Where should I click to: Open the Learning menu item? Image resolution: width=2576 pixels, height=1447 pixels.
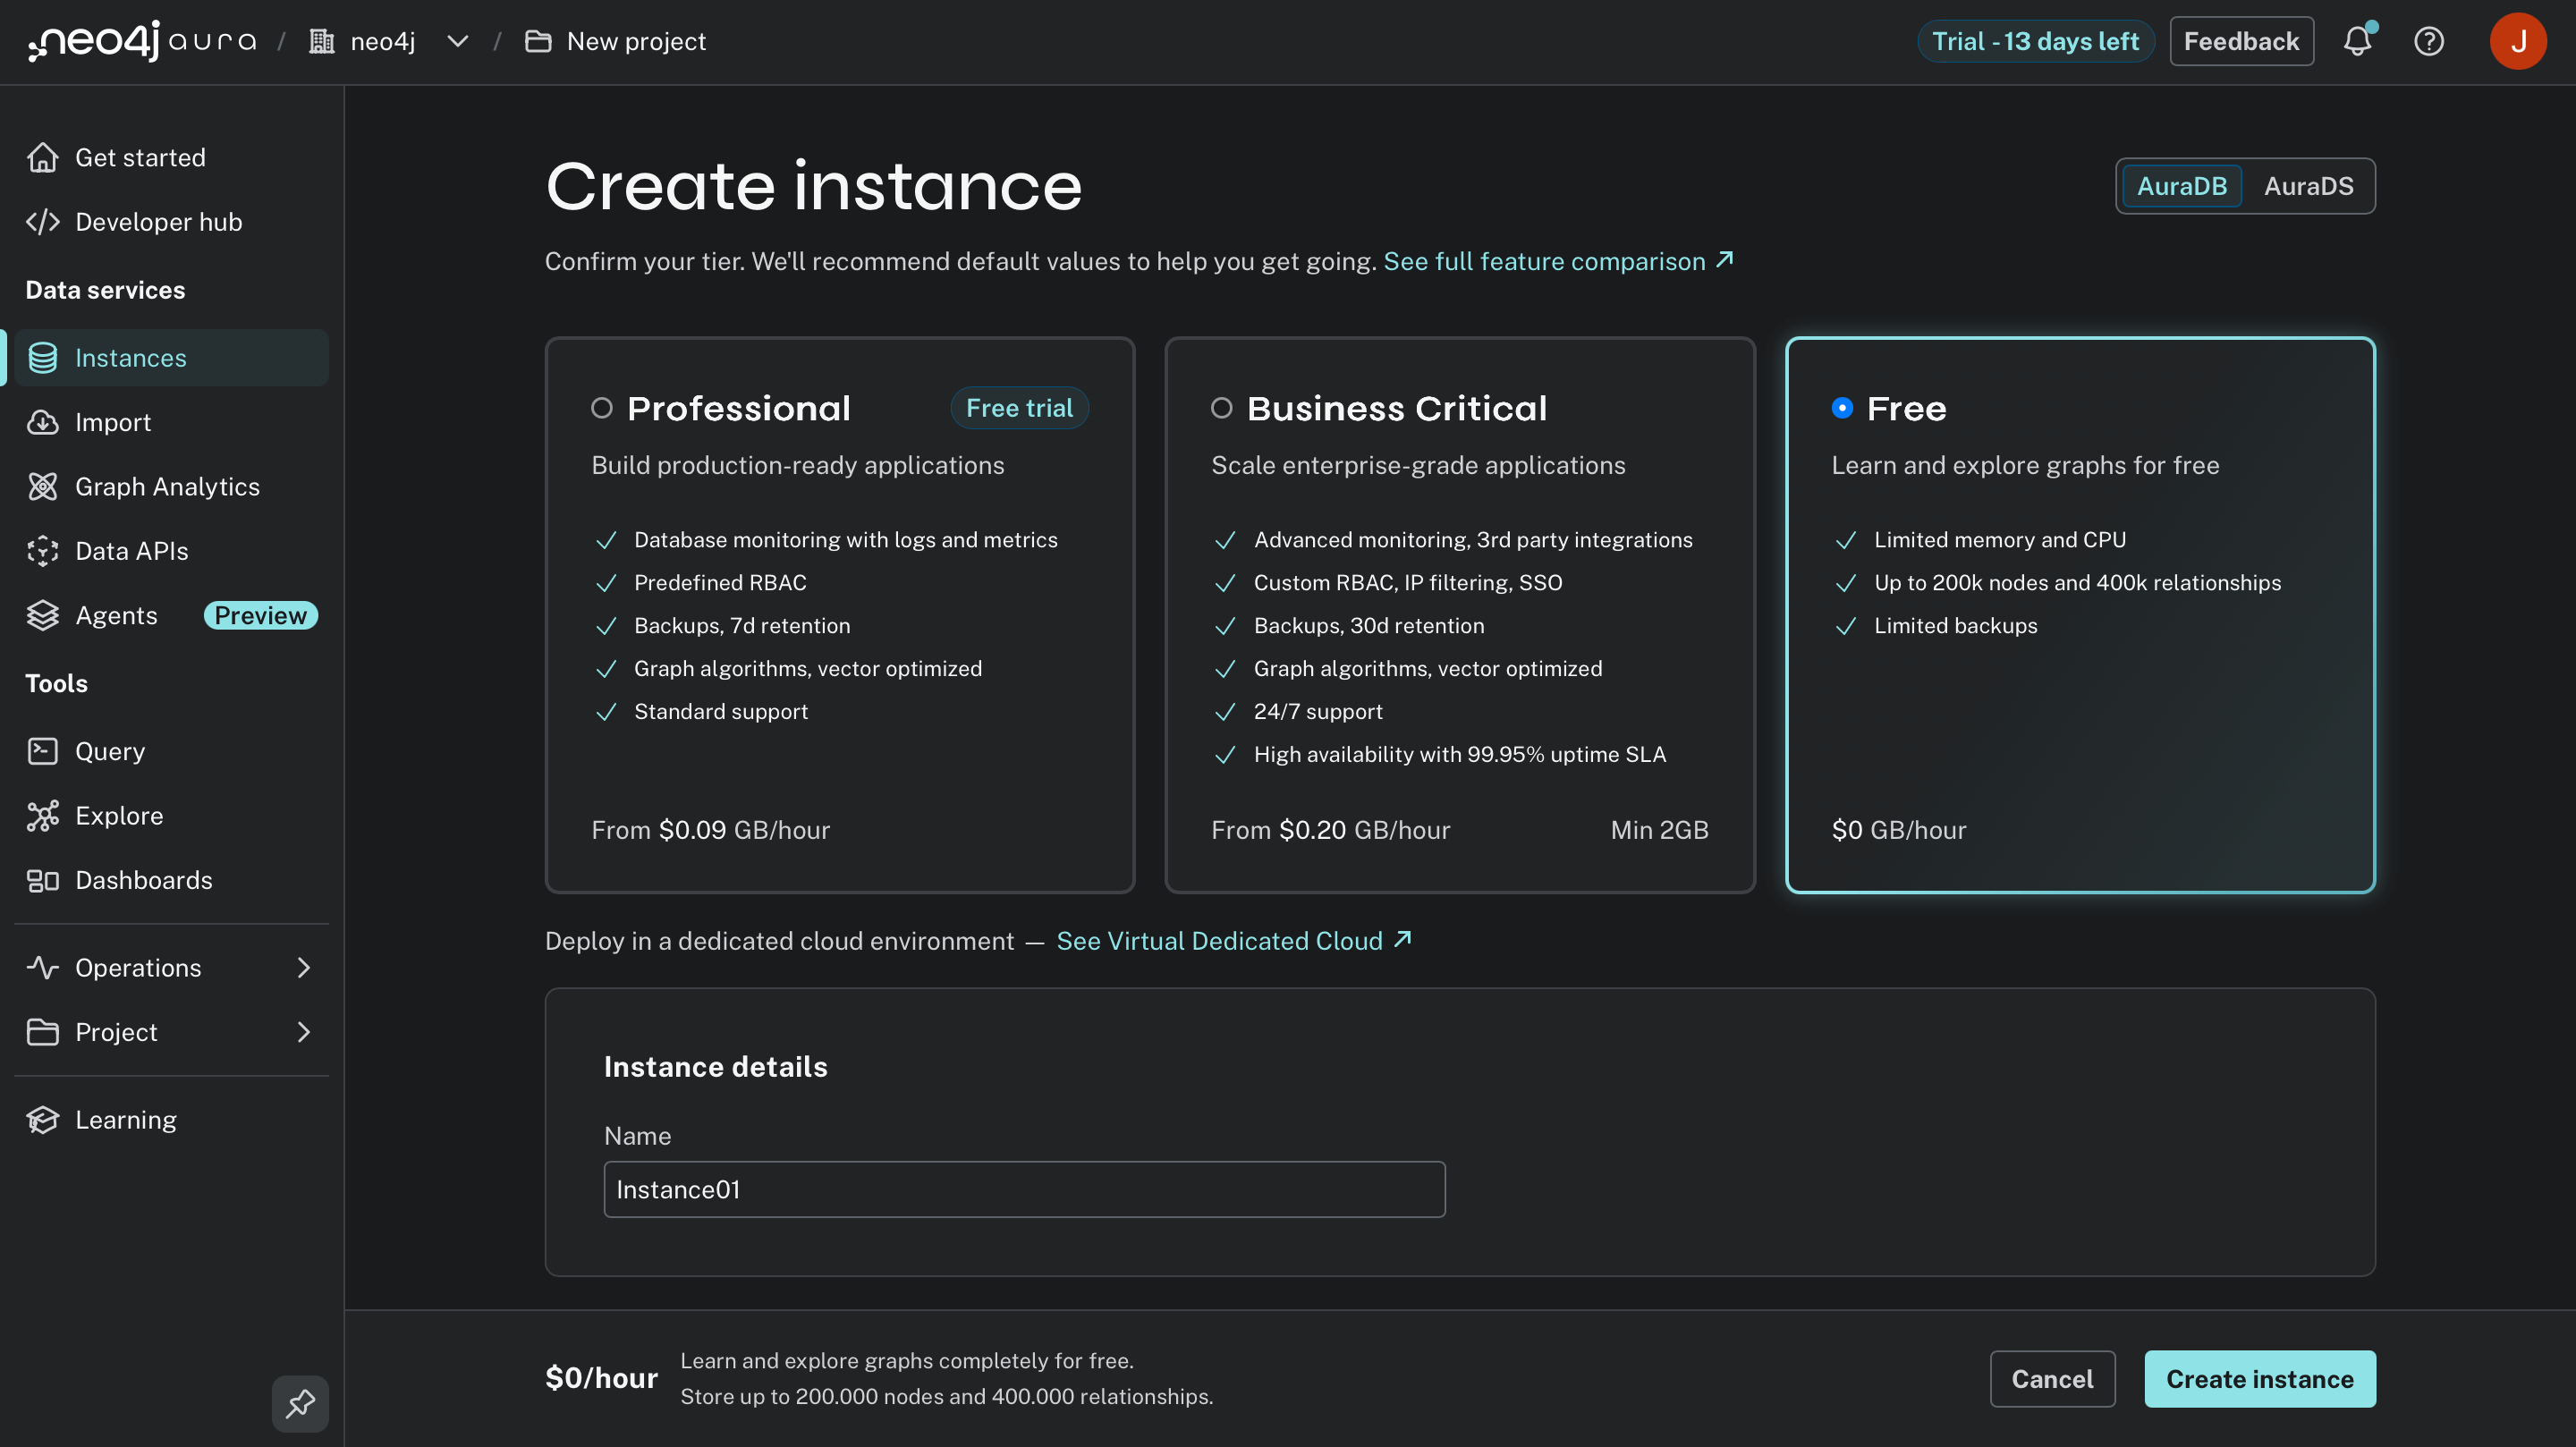point(125,1120)
